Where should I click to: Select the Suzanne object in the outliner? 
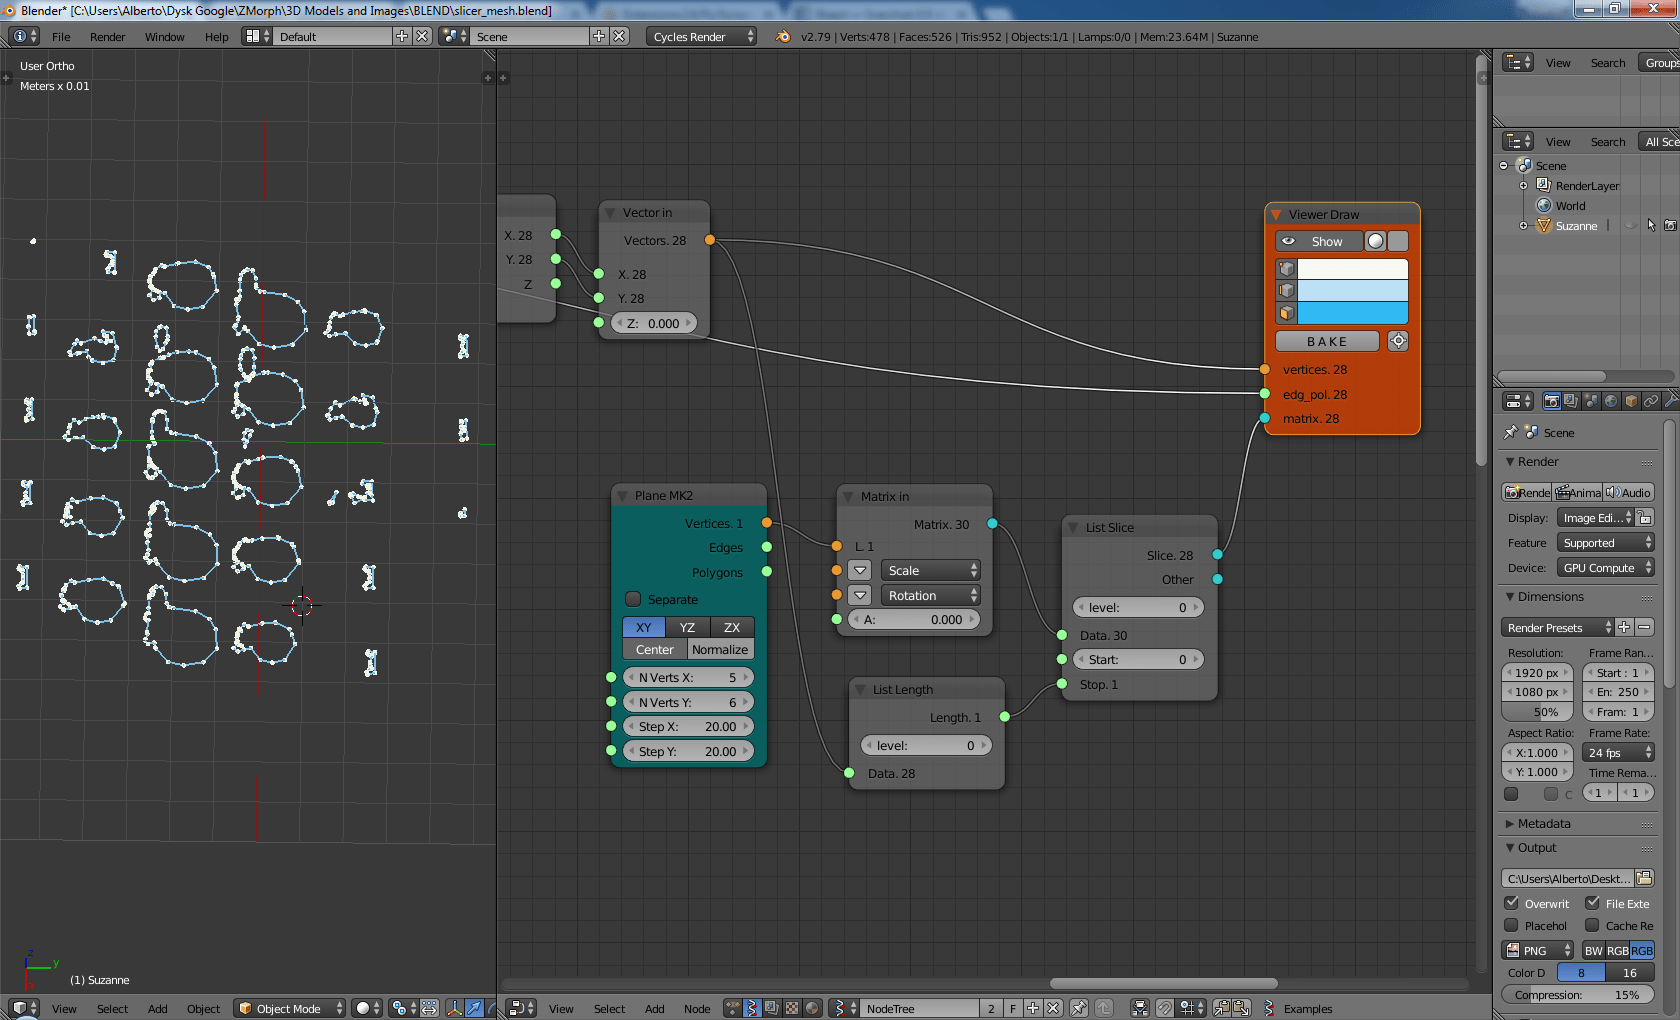click(1576, 226)
